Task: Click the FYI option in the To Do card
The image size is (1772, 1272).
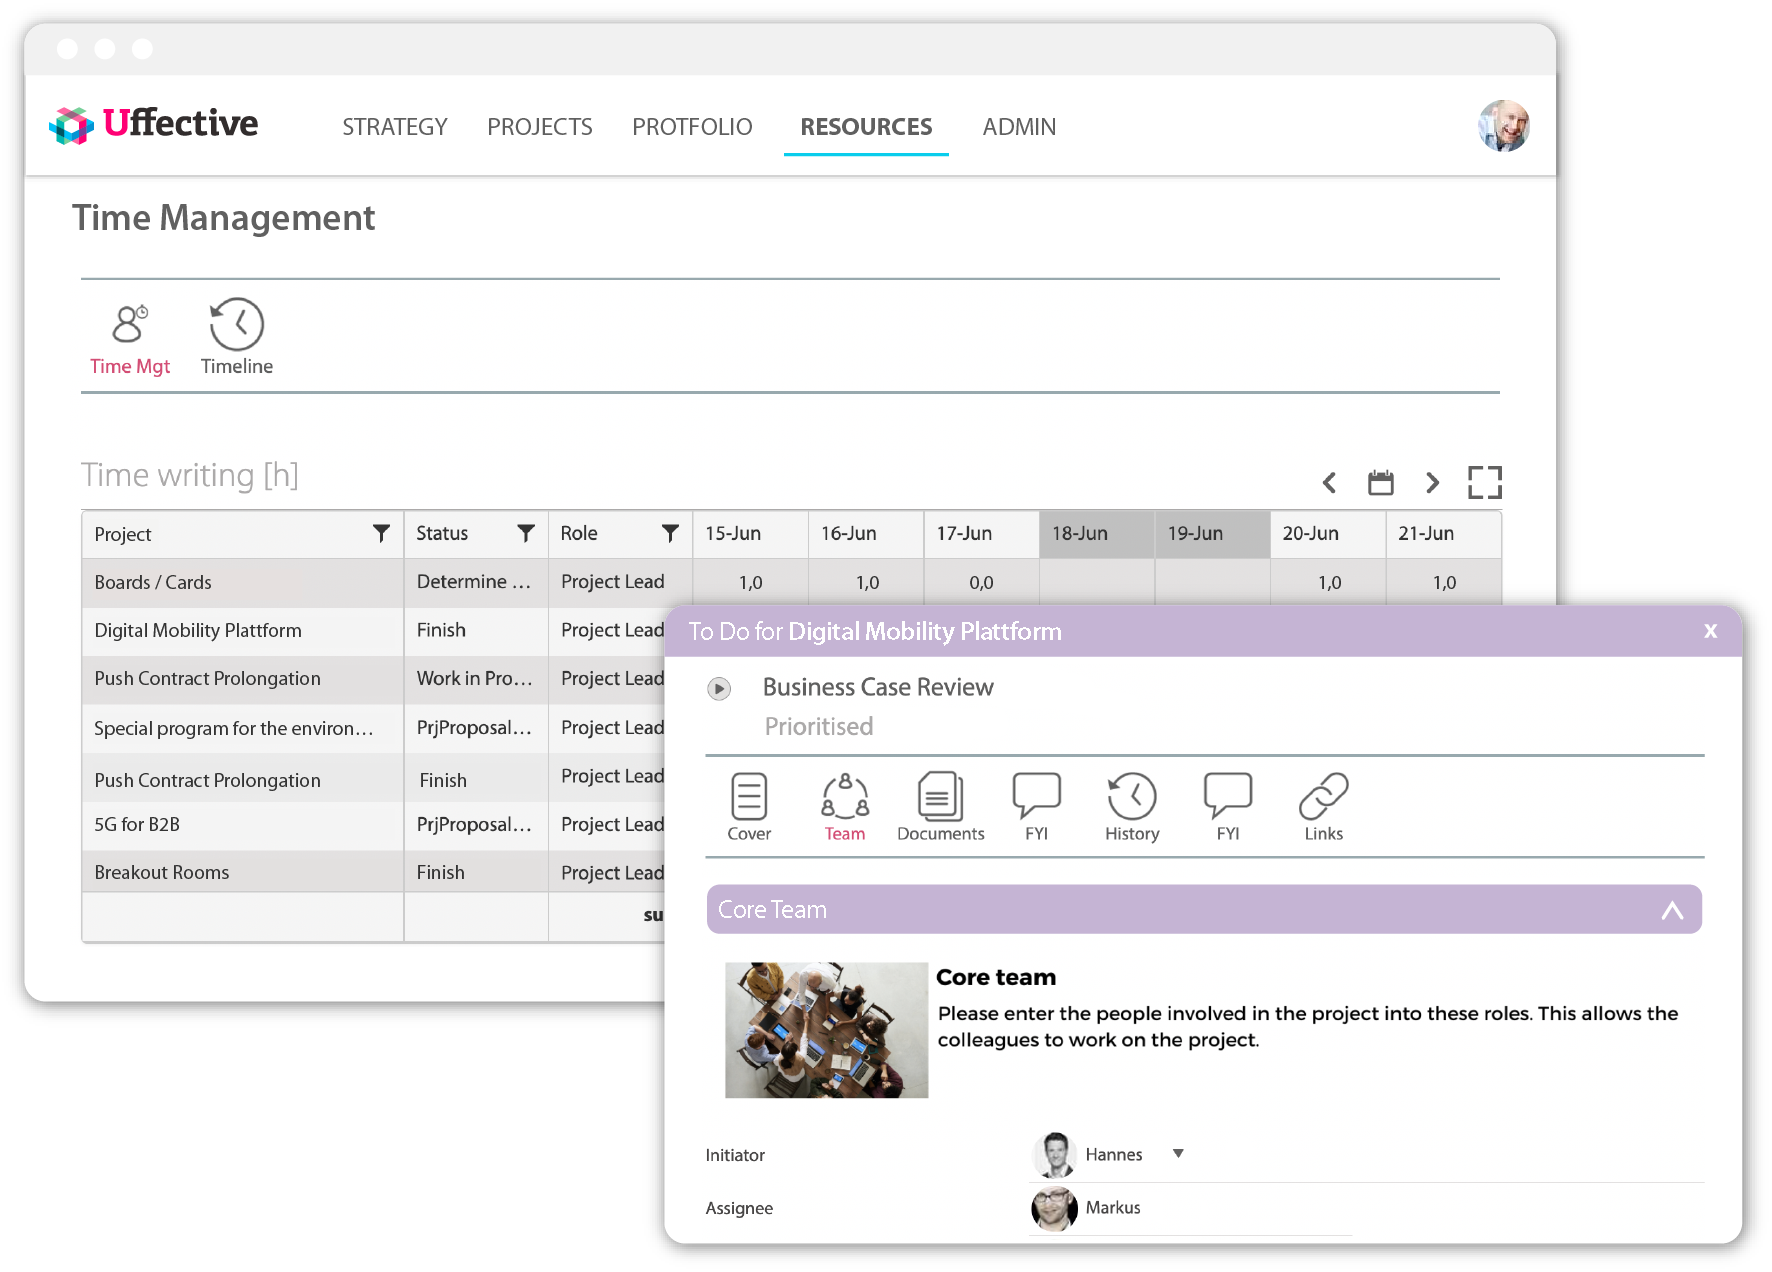Action: (x=1037, y=805)
